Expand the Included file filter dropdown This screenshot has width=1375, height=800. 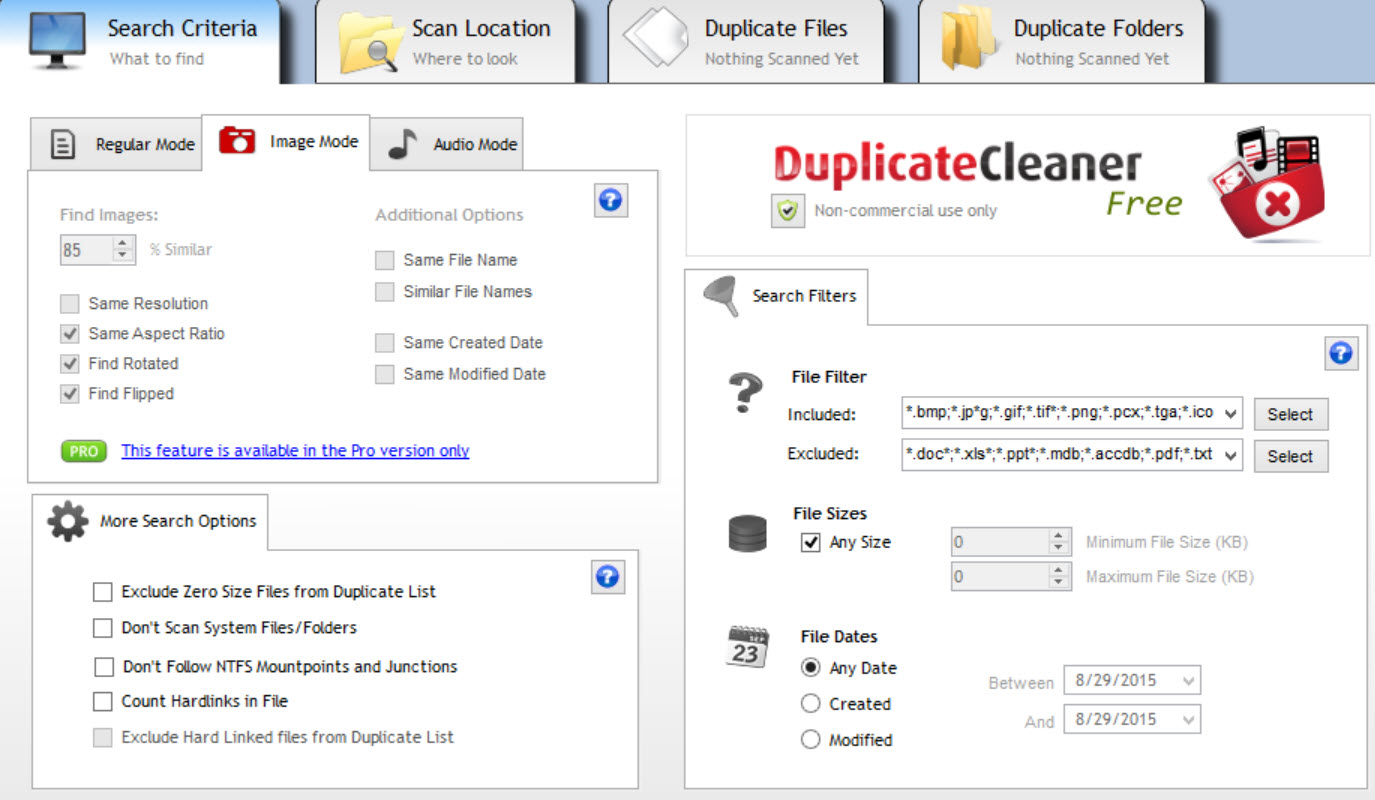pyautogui.click(x=1230, y=413)
